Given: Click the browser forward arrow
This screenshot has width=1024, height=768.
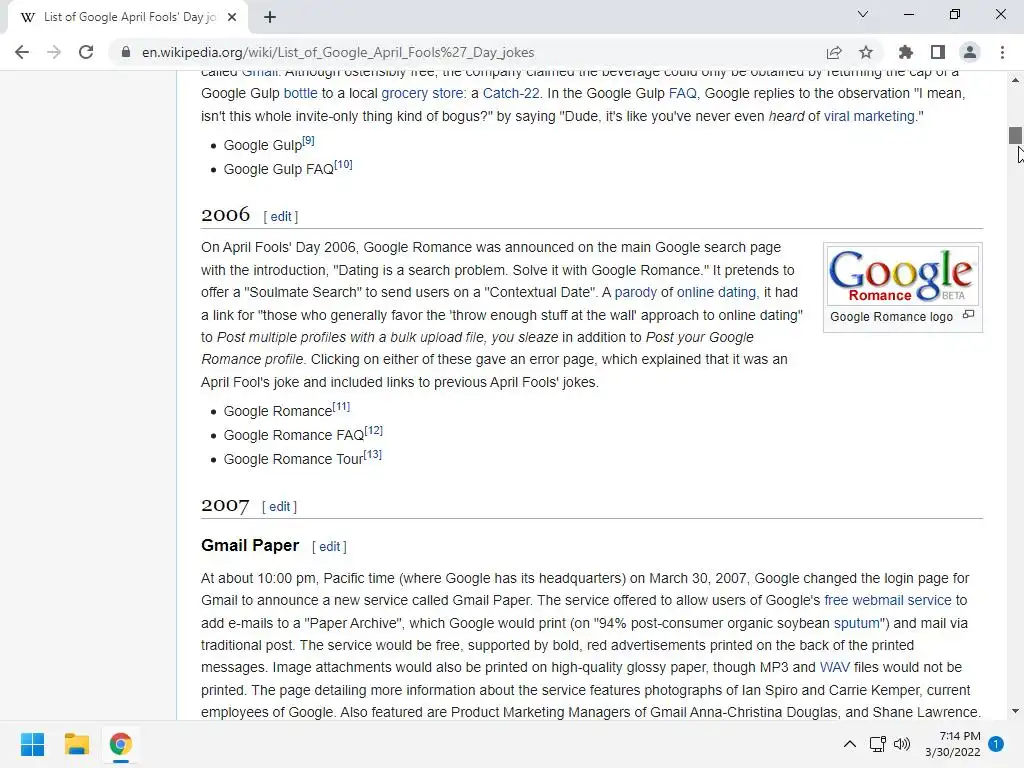Looking at the screenshot, I should click(54, 52).
